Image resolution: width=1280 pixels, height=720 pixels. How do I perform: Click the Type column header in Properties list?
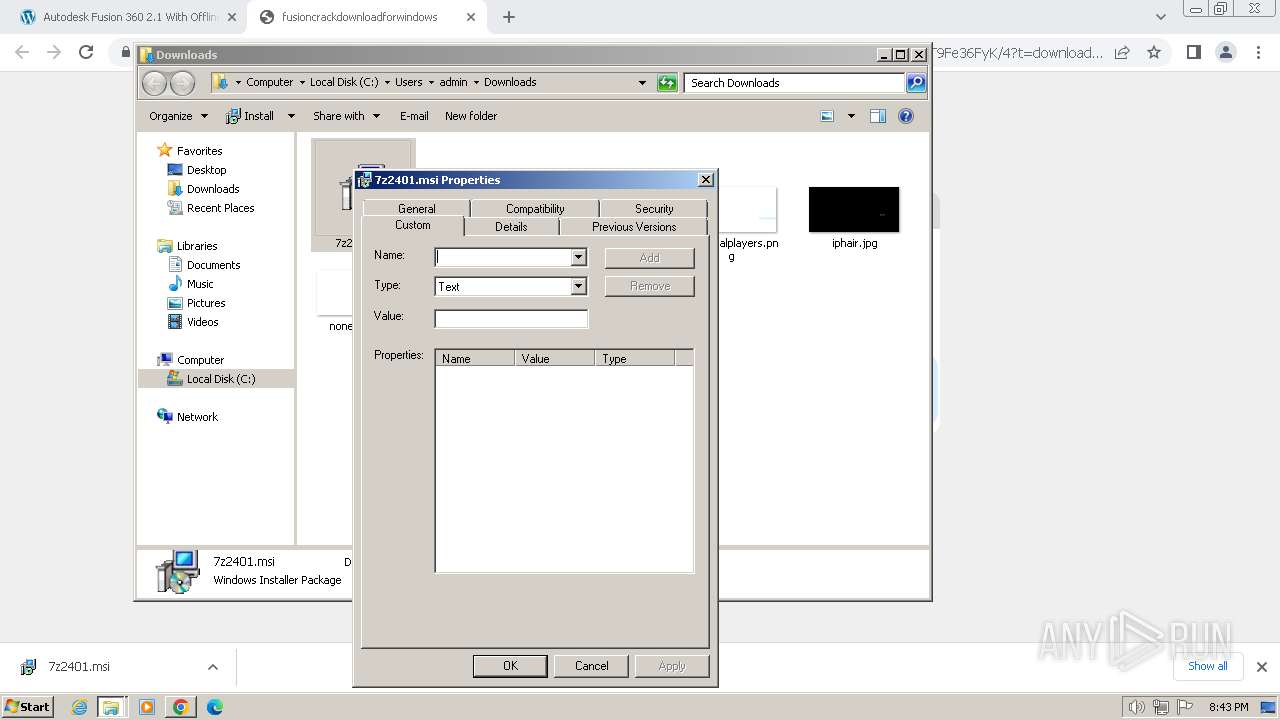tap(635, 358)
